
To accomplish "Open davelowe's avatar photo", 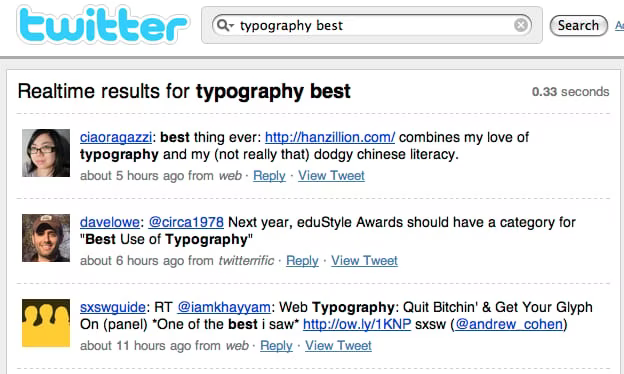I will click(x=46, y=238).
